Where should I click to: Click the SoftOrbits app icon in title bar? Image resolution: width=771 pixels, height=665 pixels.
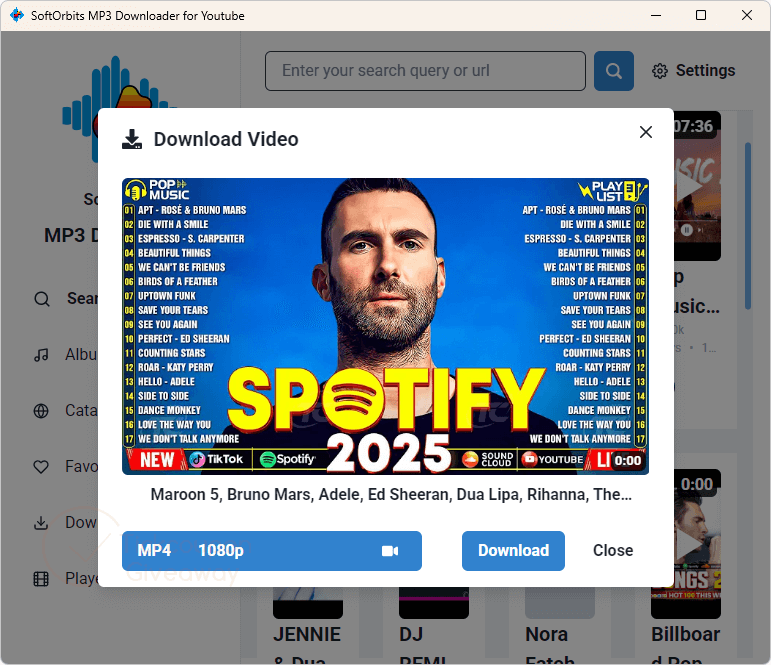click(x=17, y=15)
